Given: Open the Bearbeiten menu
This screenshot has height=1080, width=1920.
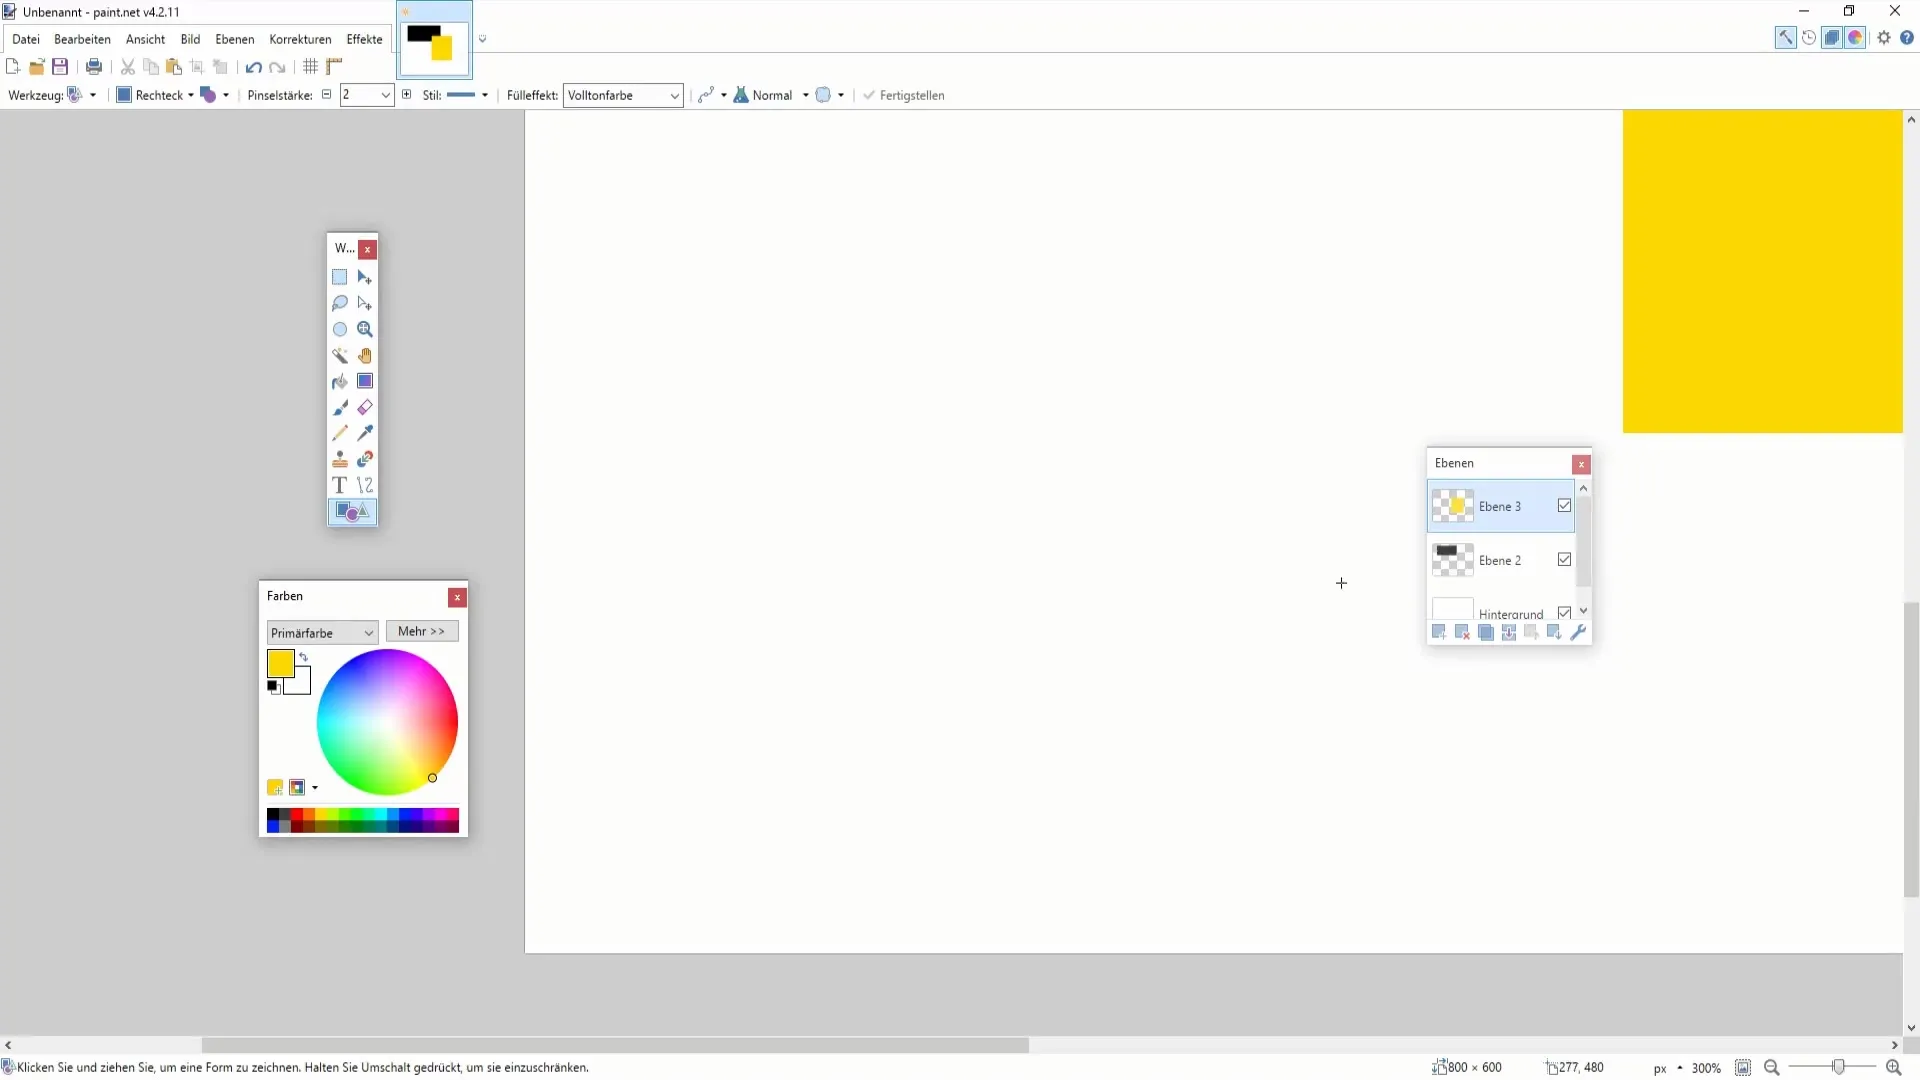Looking at the screenshot, I should [x=82, y=39].
